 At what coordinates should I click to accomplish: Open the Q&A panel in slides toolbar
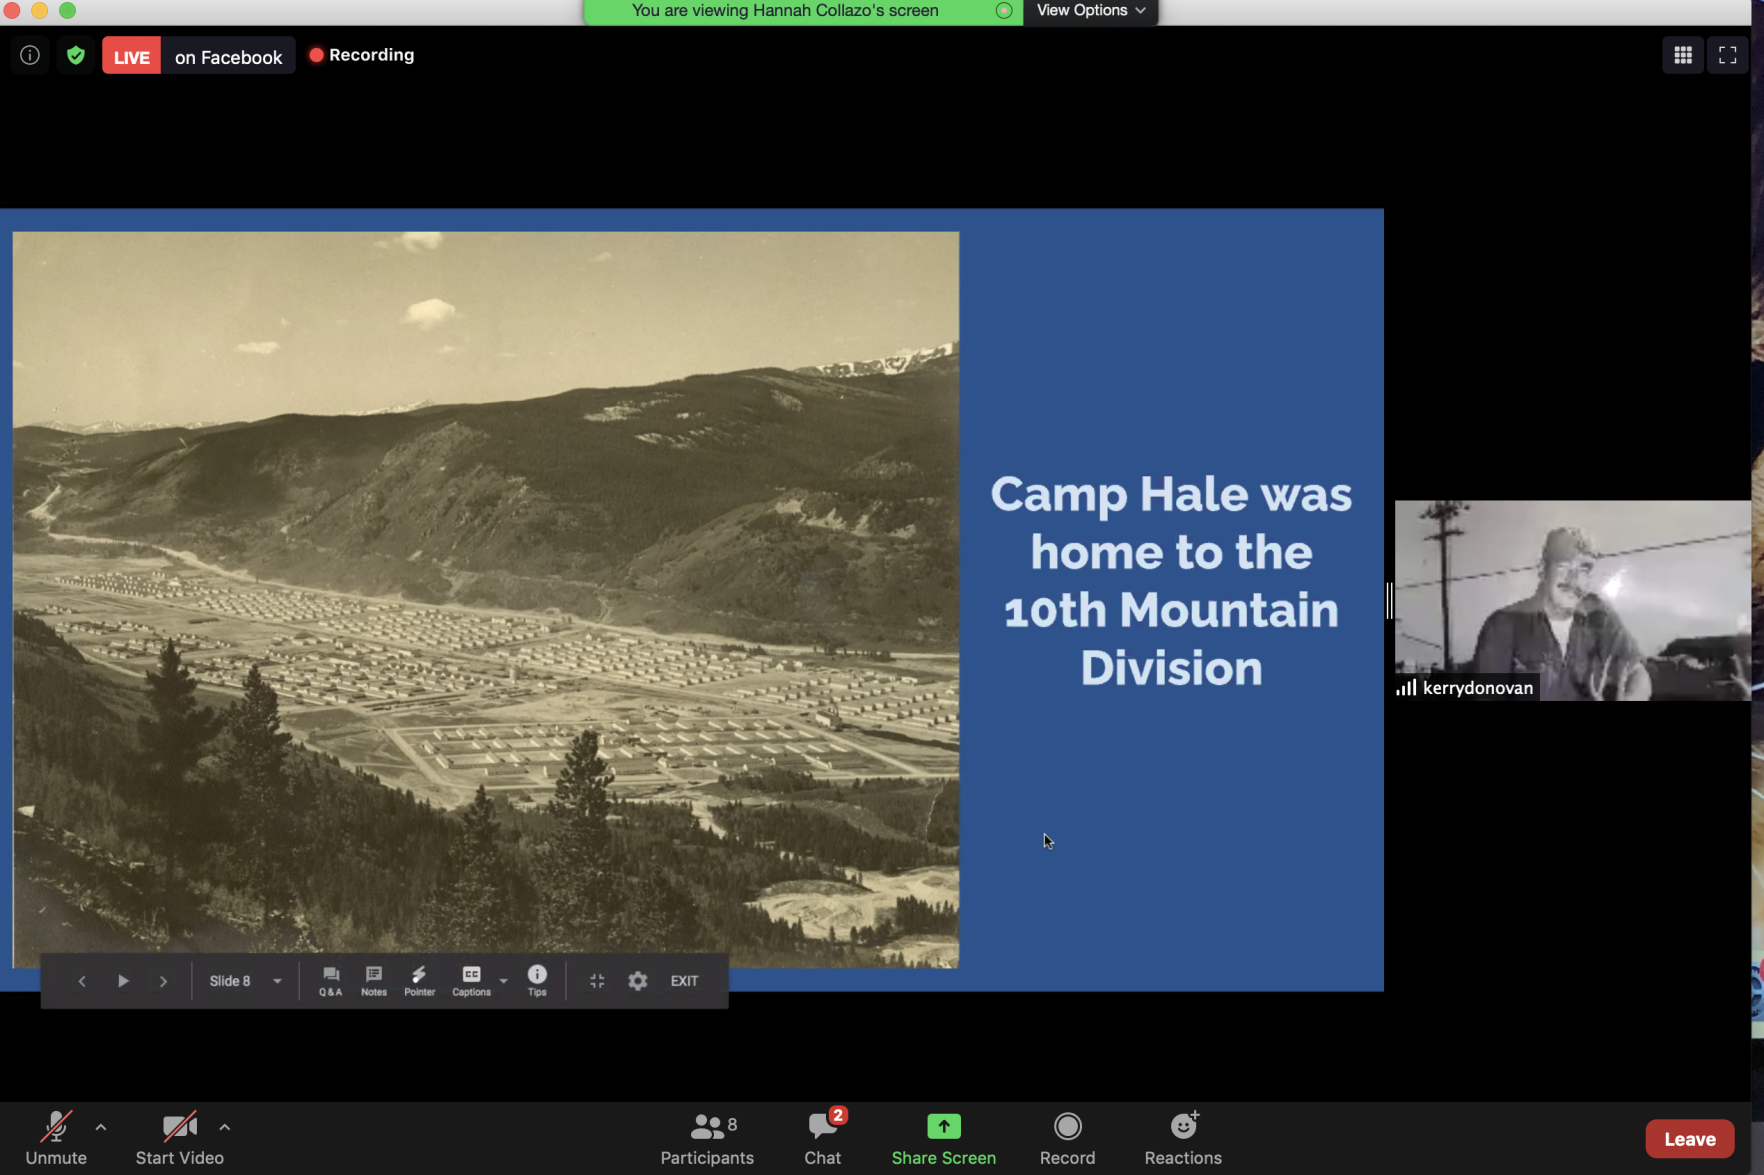pyautogui.click(x=330, y=980)
